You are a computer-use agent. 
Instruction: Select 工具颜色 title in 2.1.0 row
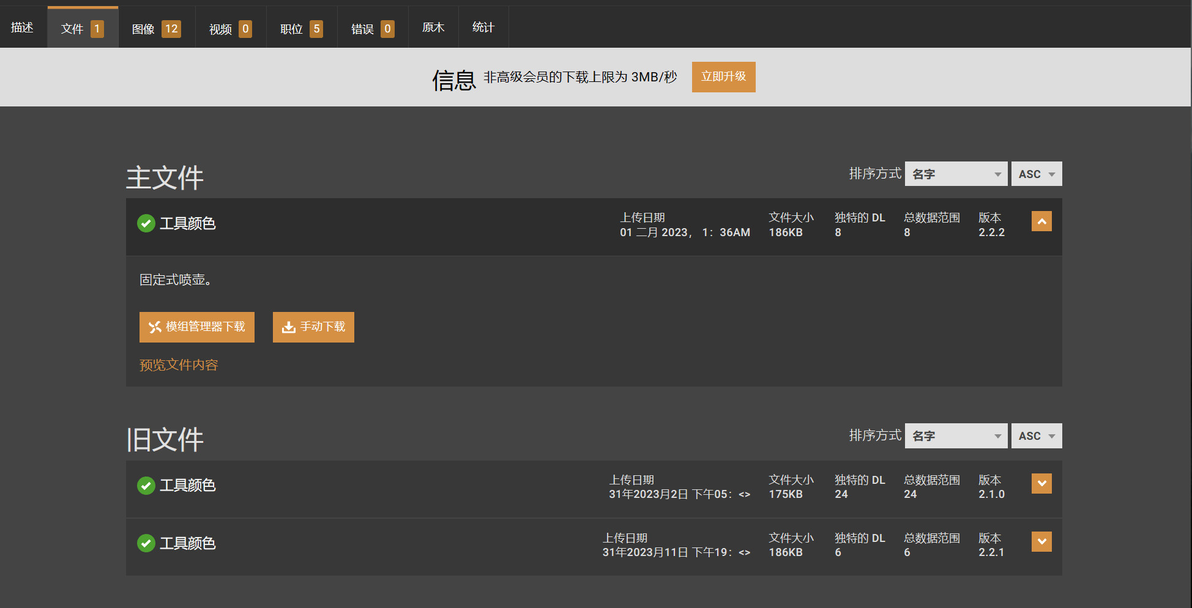pos(188,485)
